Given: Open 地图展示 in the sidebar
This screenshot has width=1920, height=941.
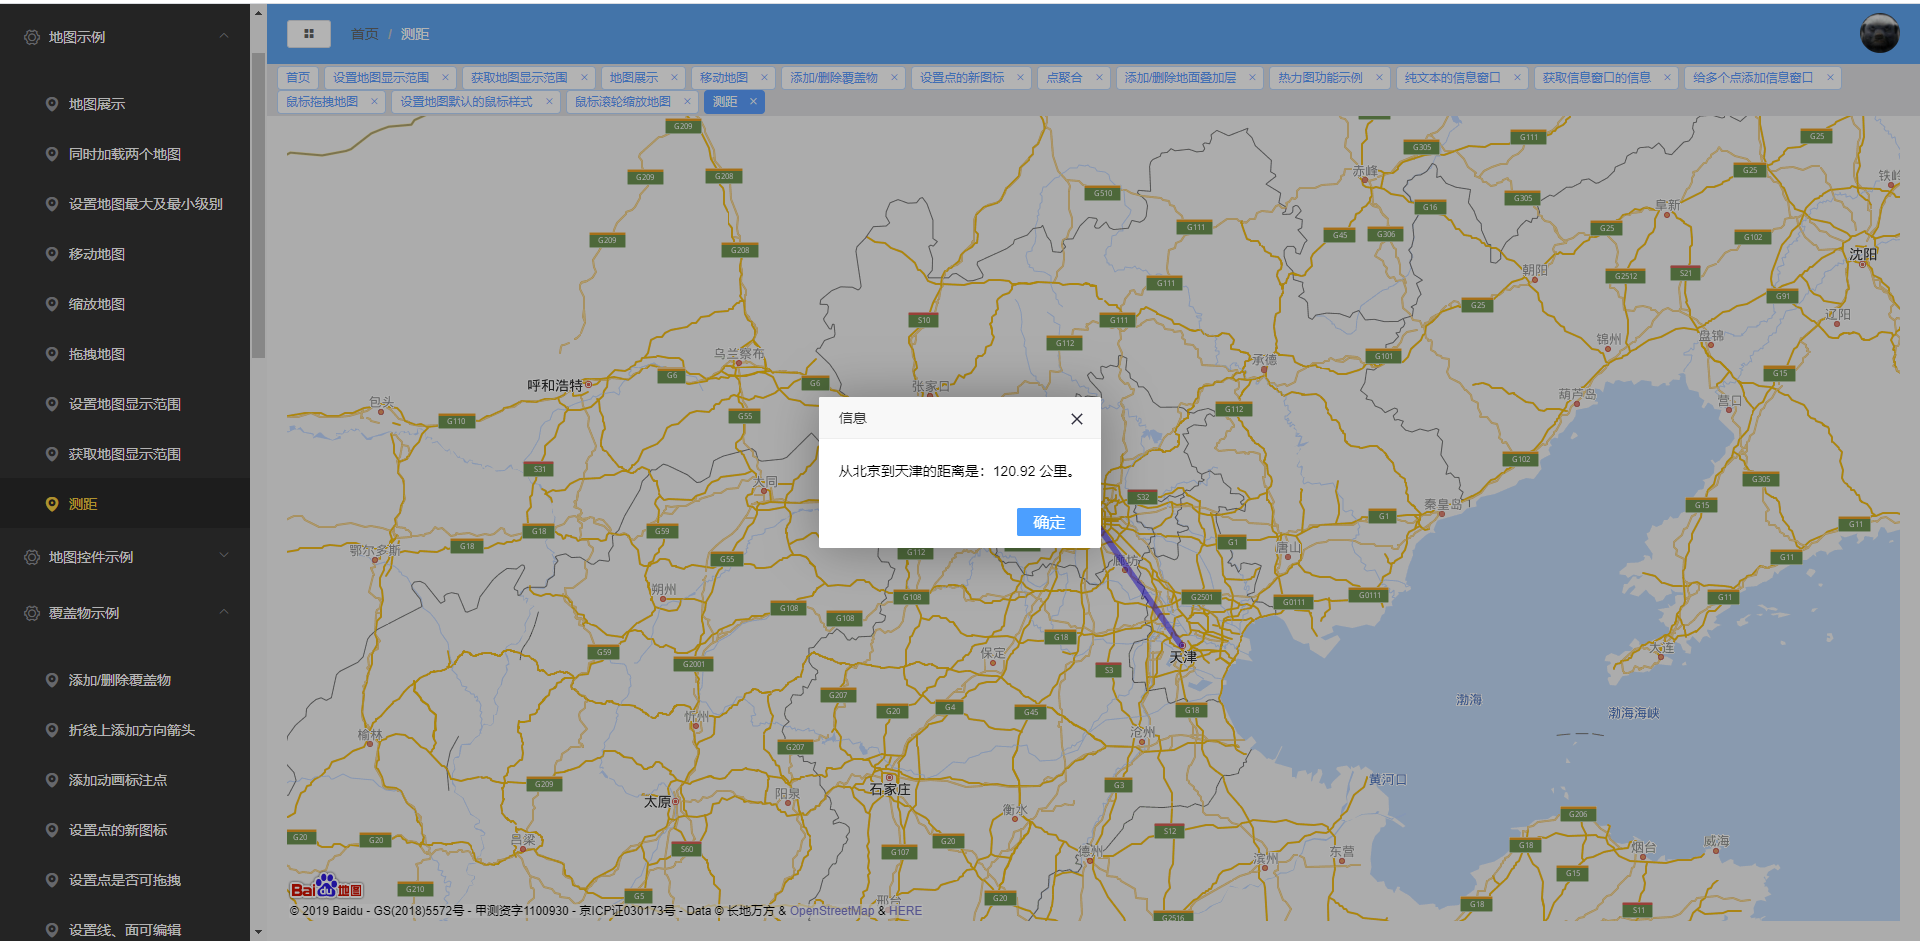Looking at the screenshot, I should [x=125, y=104].
